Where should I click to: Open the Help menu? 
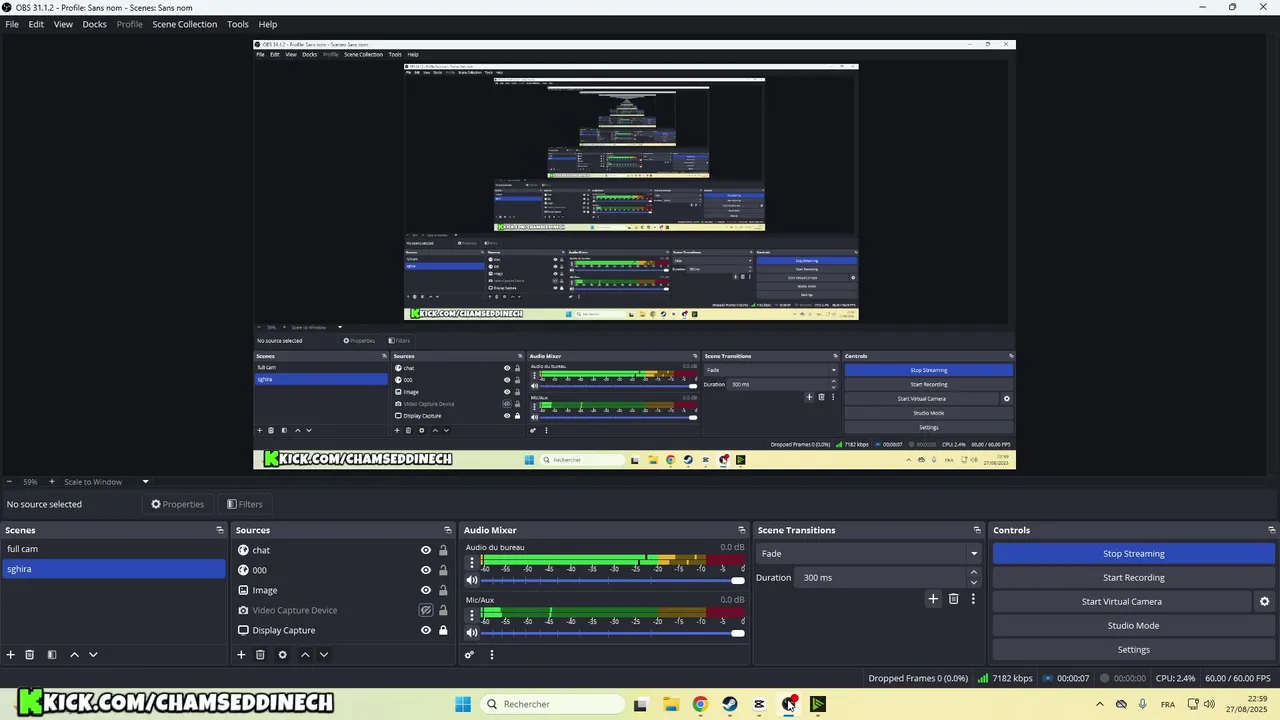point(268,24)
